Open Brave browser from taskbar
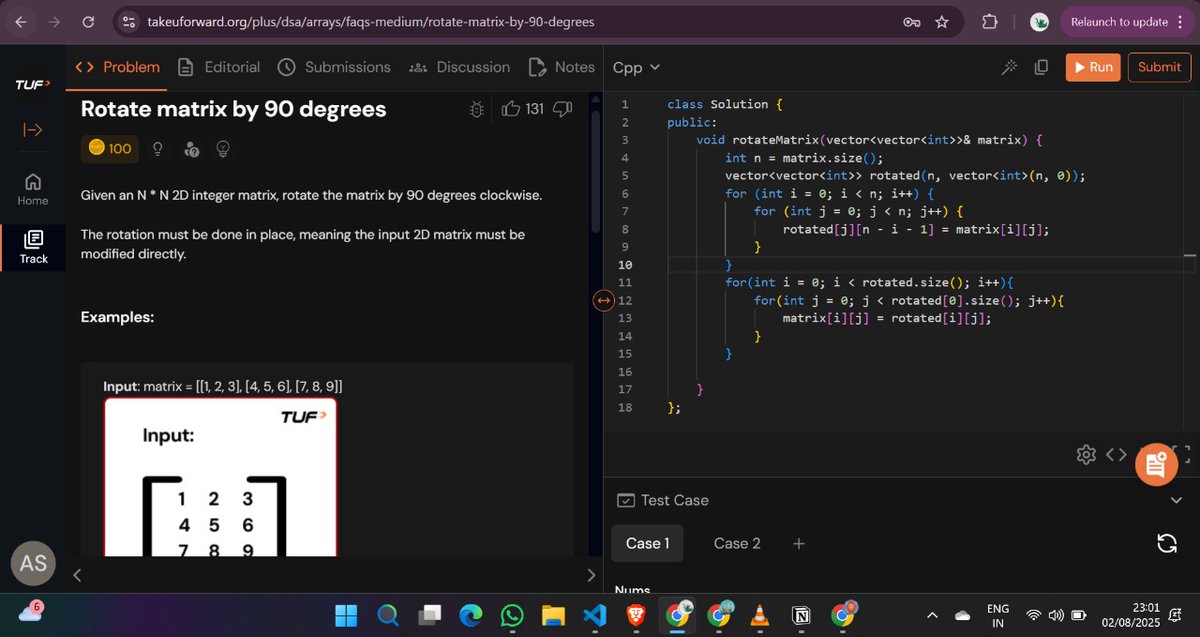The width and height of the screenshot is (1200, 637). (x=635, y=614)
